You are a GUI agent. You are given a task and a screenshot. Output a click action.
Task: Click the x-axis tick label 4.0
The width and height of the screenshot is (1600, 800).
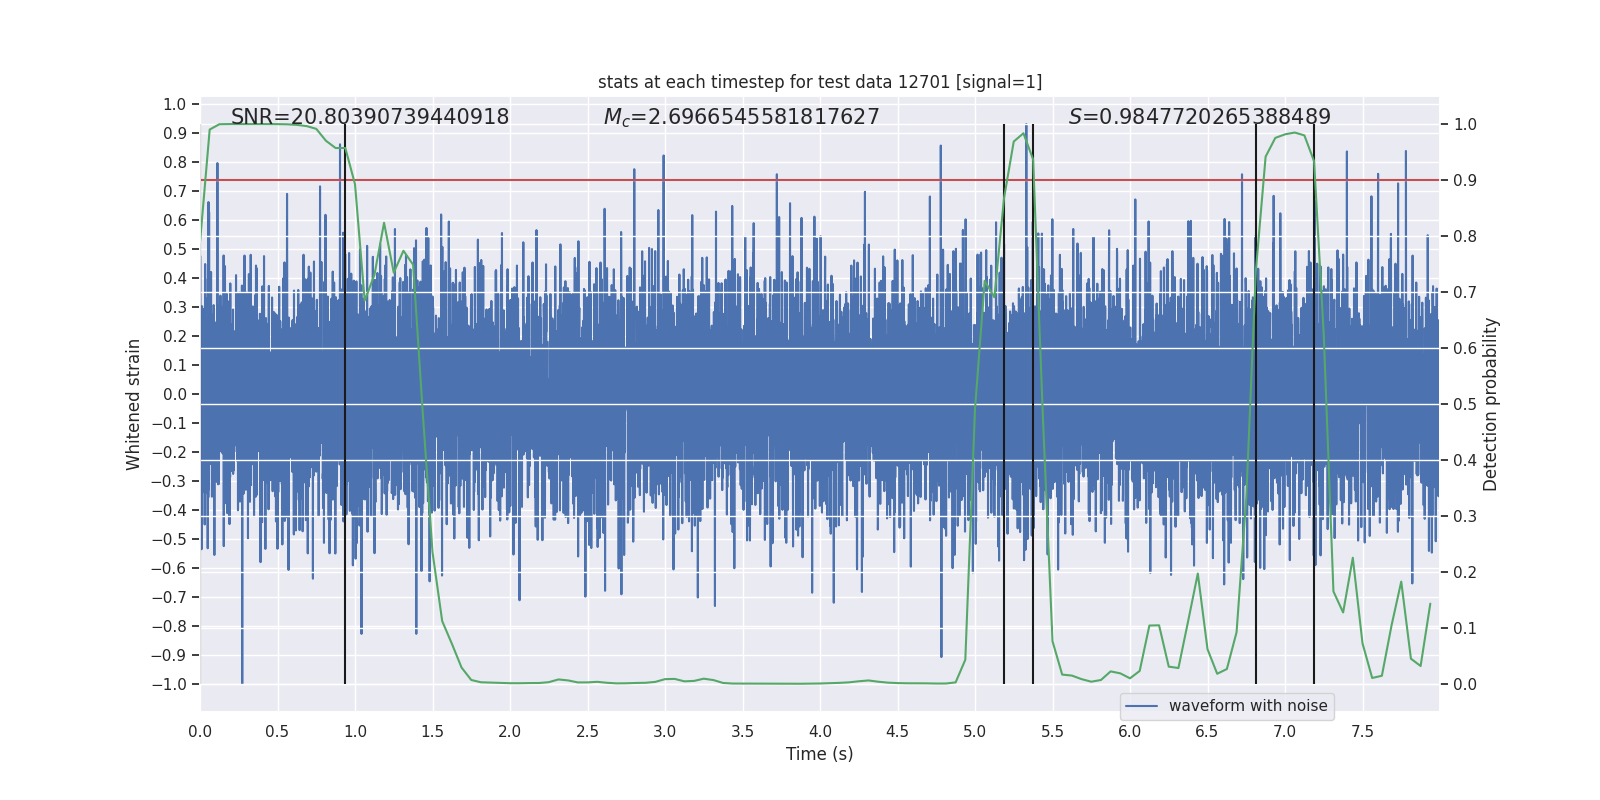point(820,731)
